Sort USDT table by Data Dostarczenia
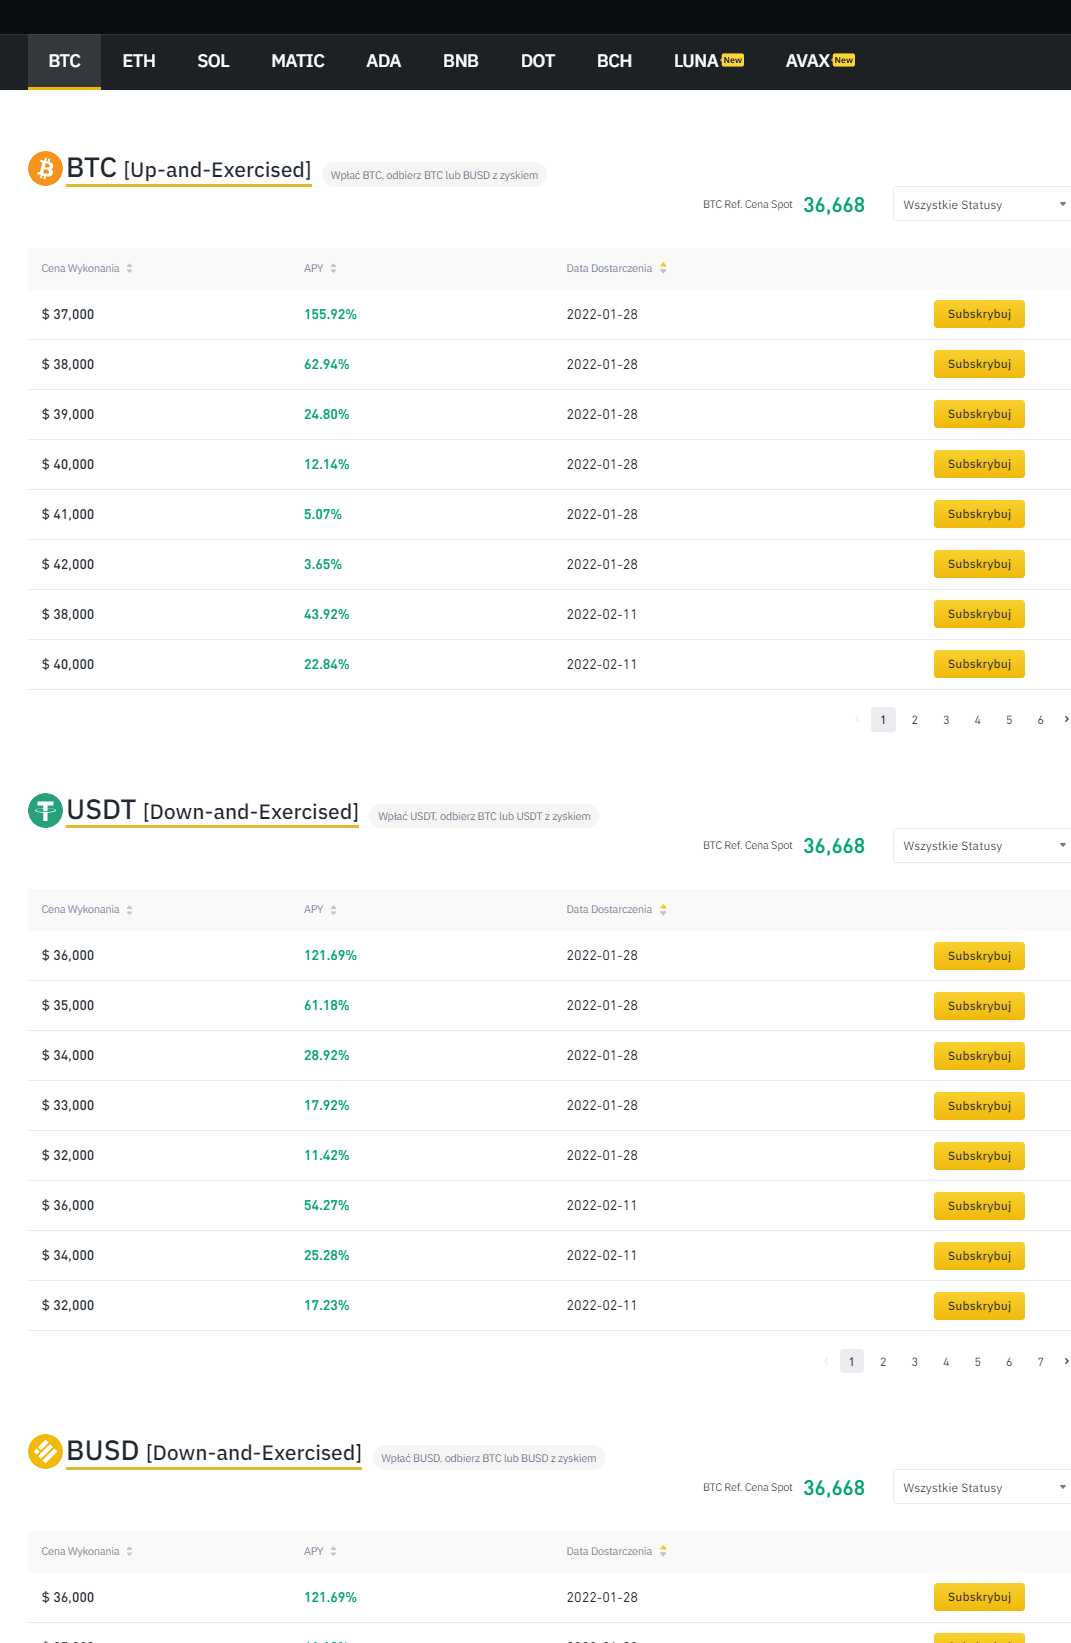 coord(662,909)
